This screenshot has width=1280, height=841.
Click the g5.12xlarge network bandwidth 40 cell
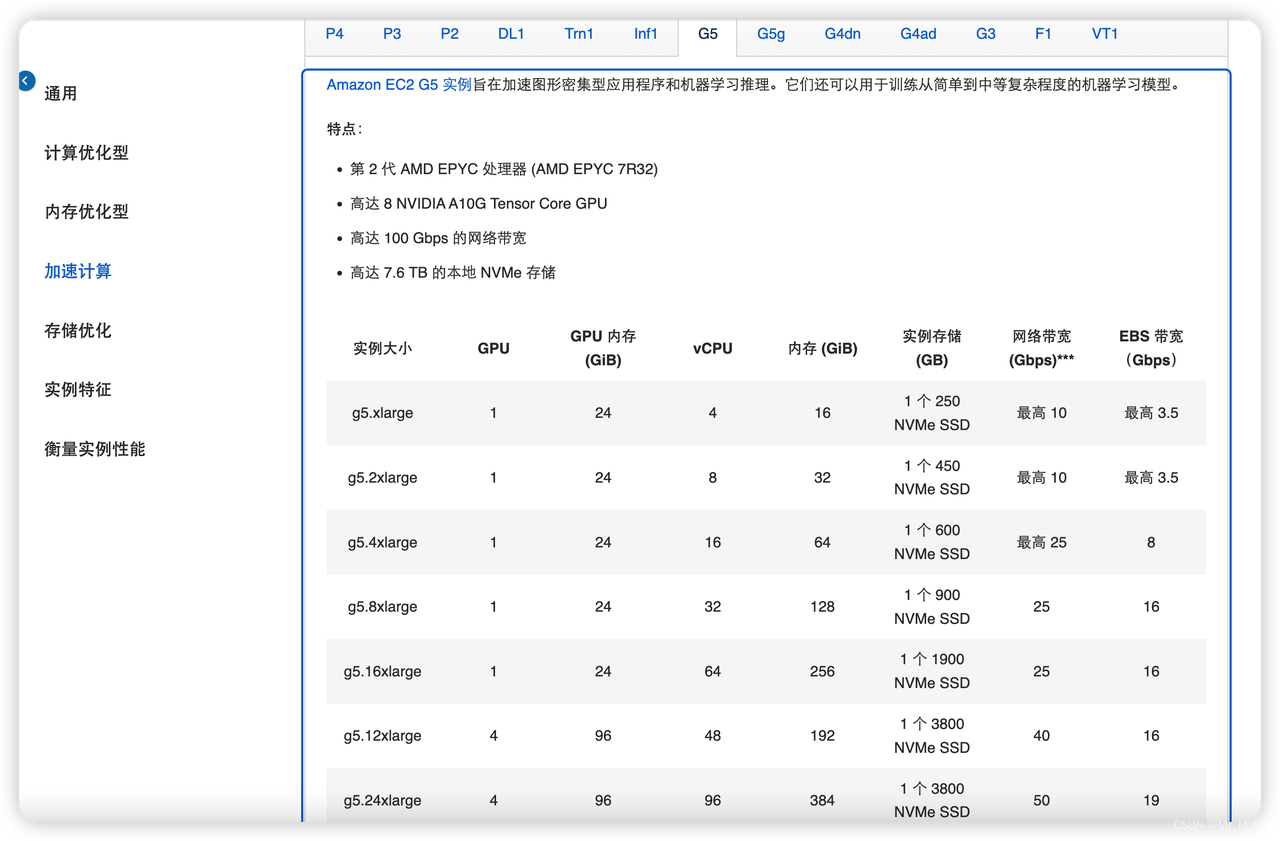(x=1042, y=735)
